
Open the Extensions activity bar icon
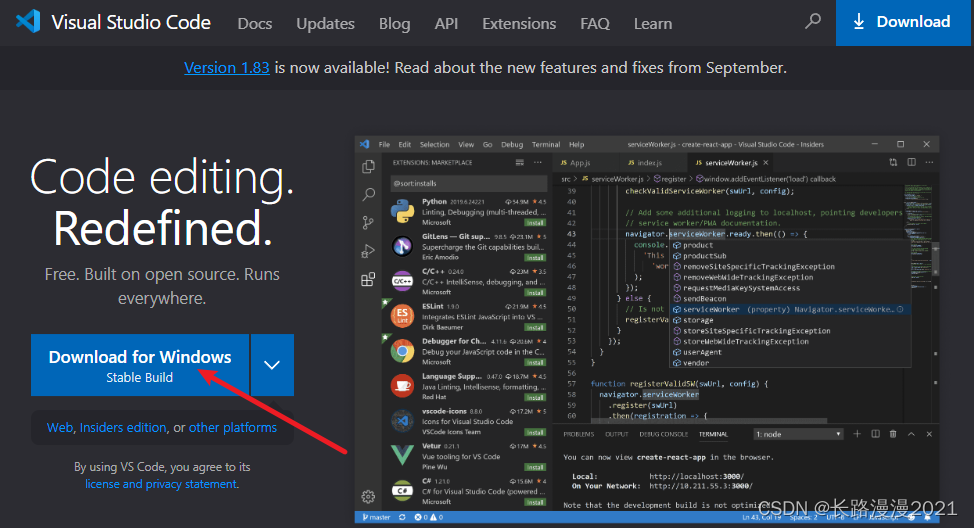tap(368, 279)
